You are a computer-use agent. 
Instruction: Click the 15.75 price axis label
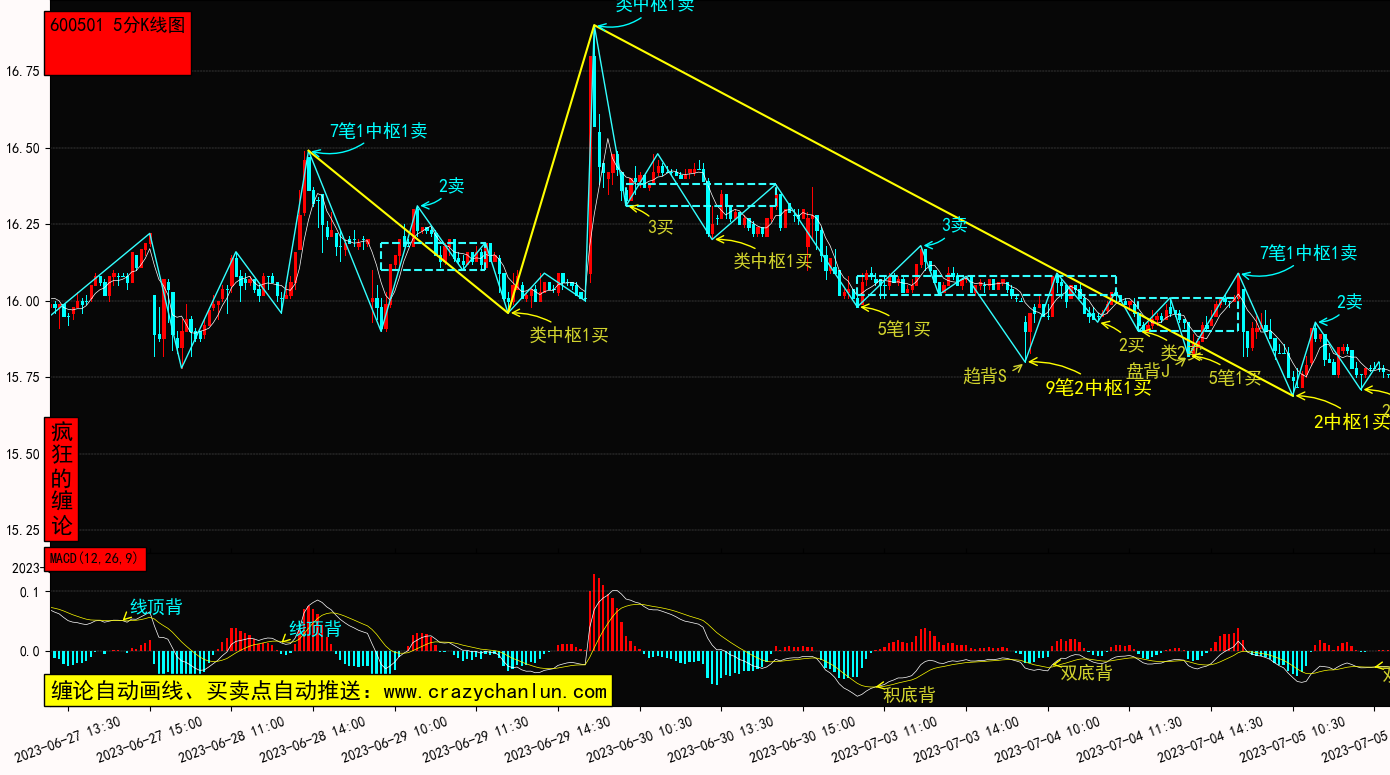tap(23, 378)
